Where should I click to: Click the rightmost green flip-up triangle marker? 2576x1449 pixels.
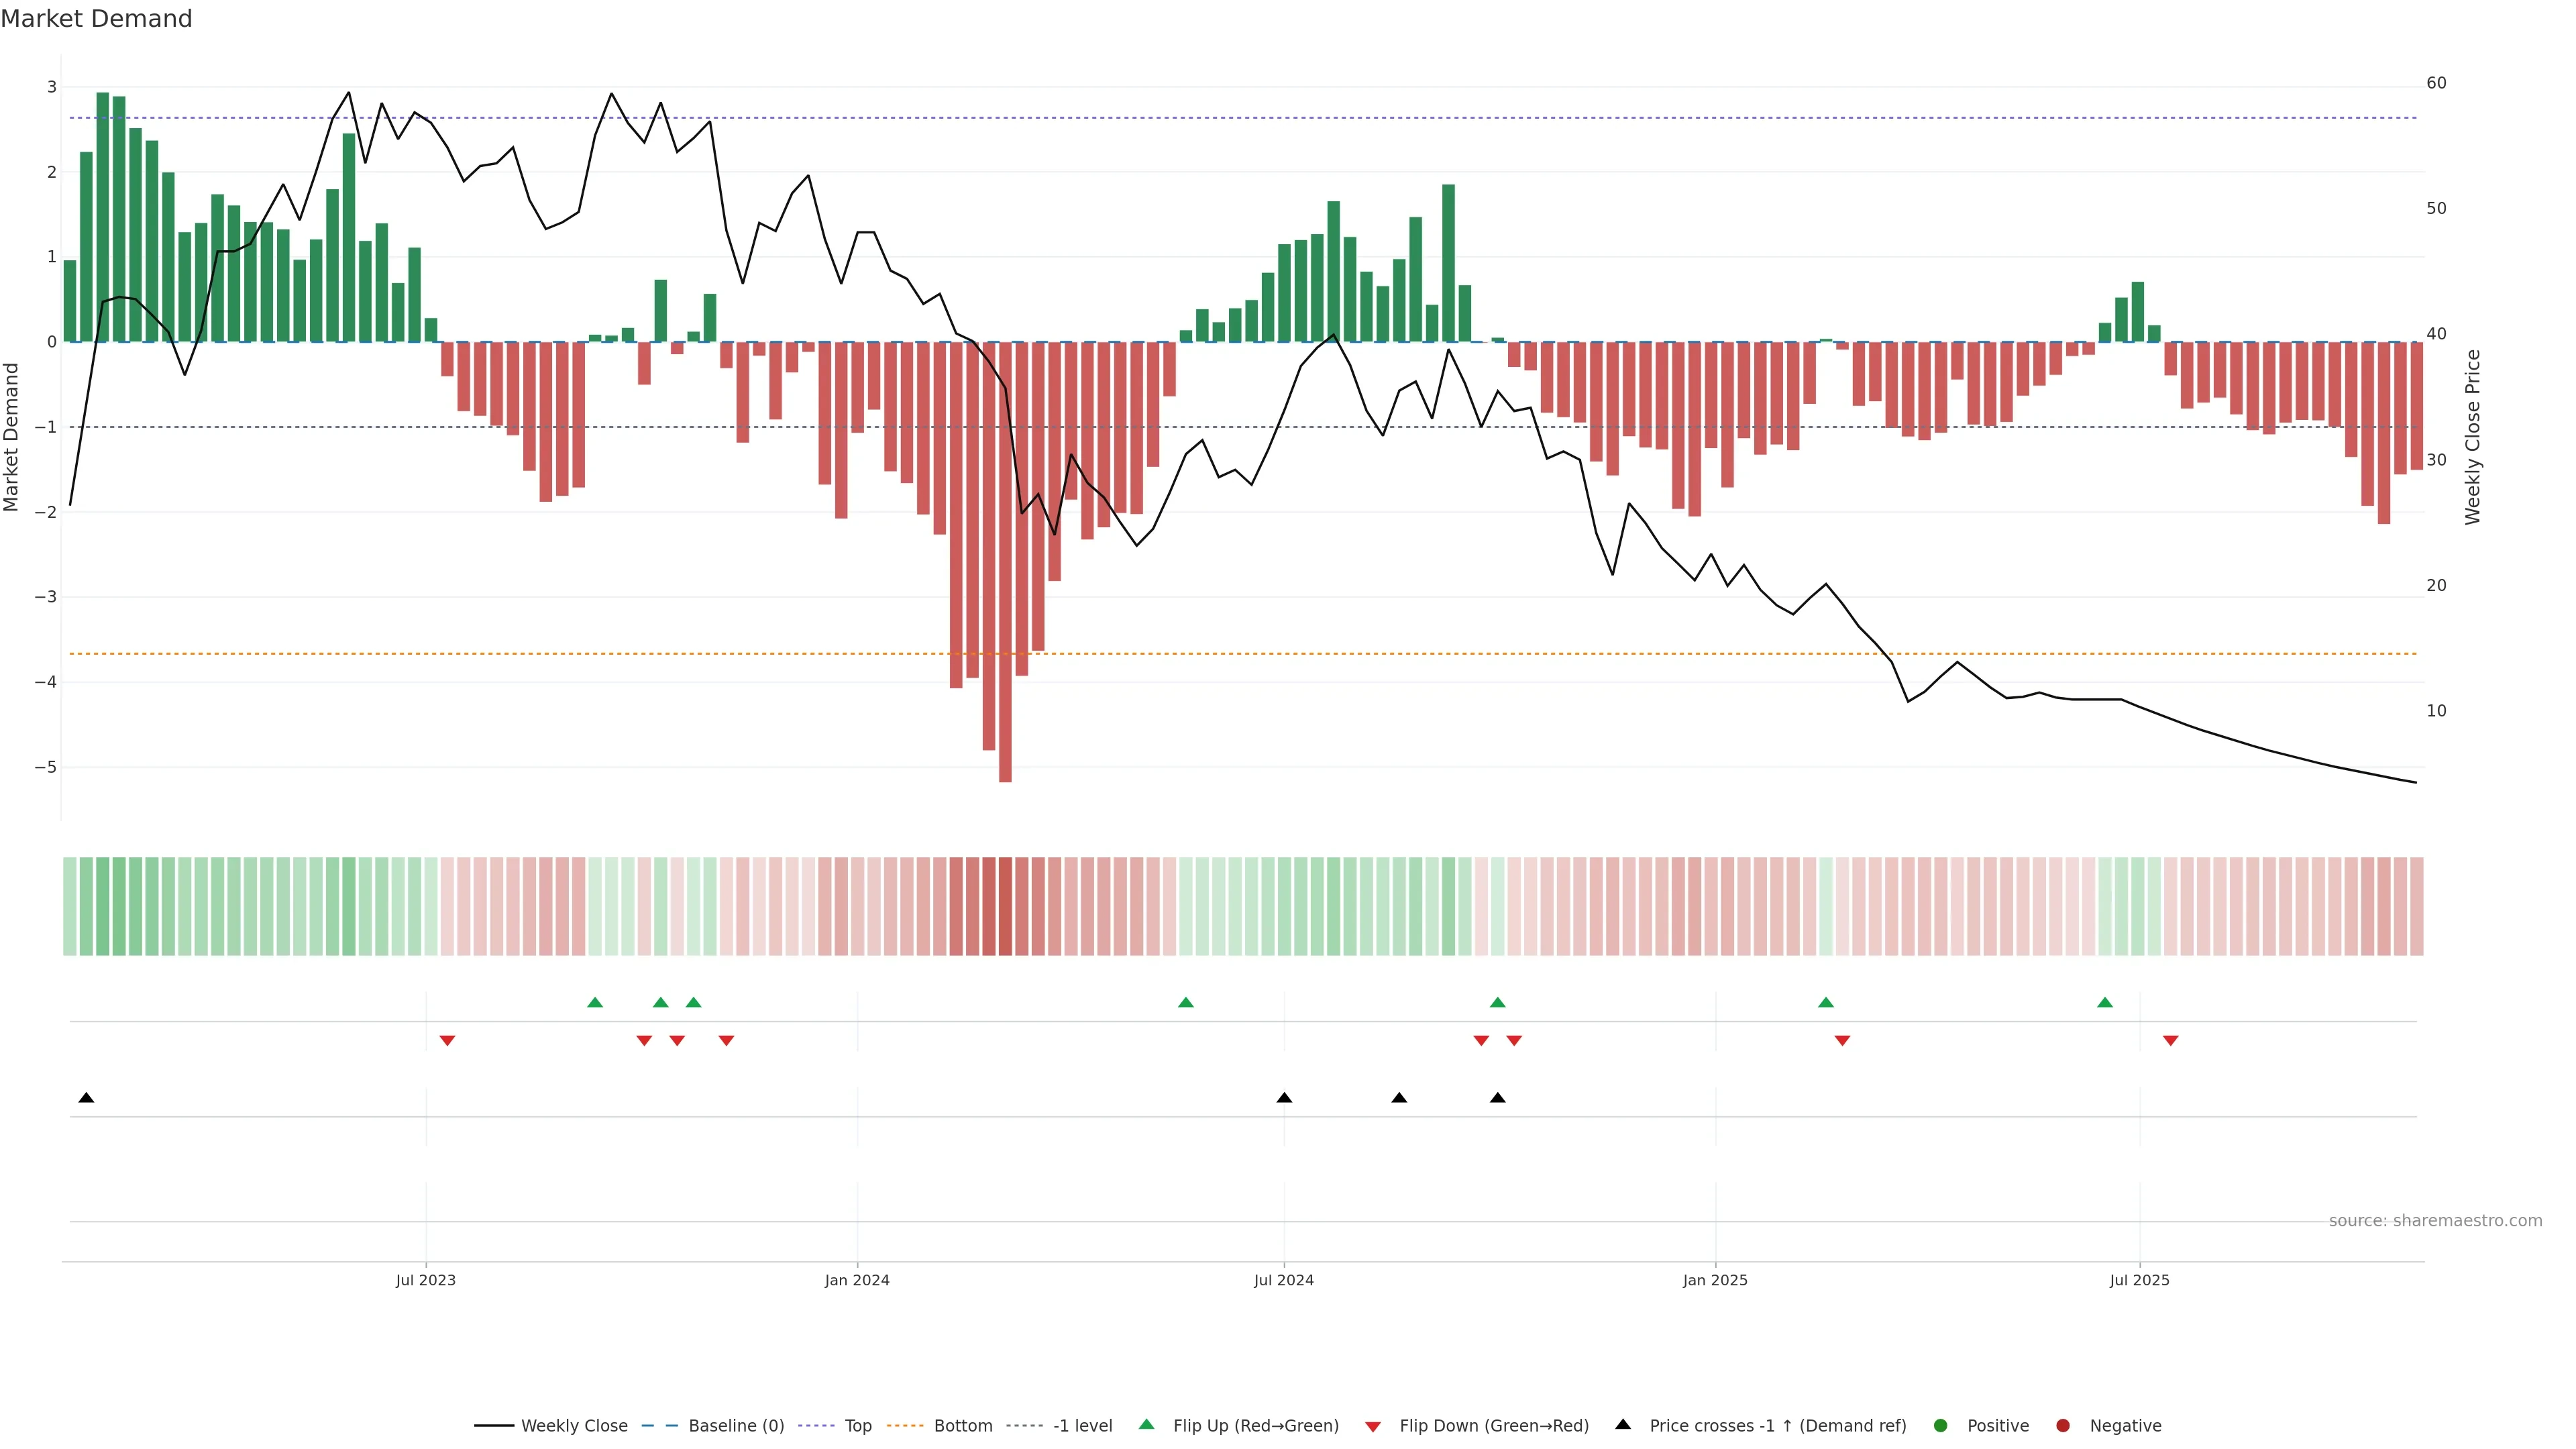tap(2105, 1002)
